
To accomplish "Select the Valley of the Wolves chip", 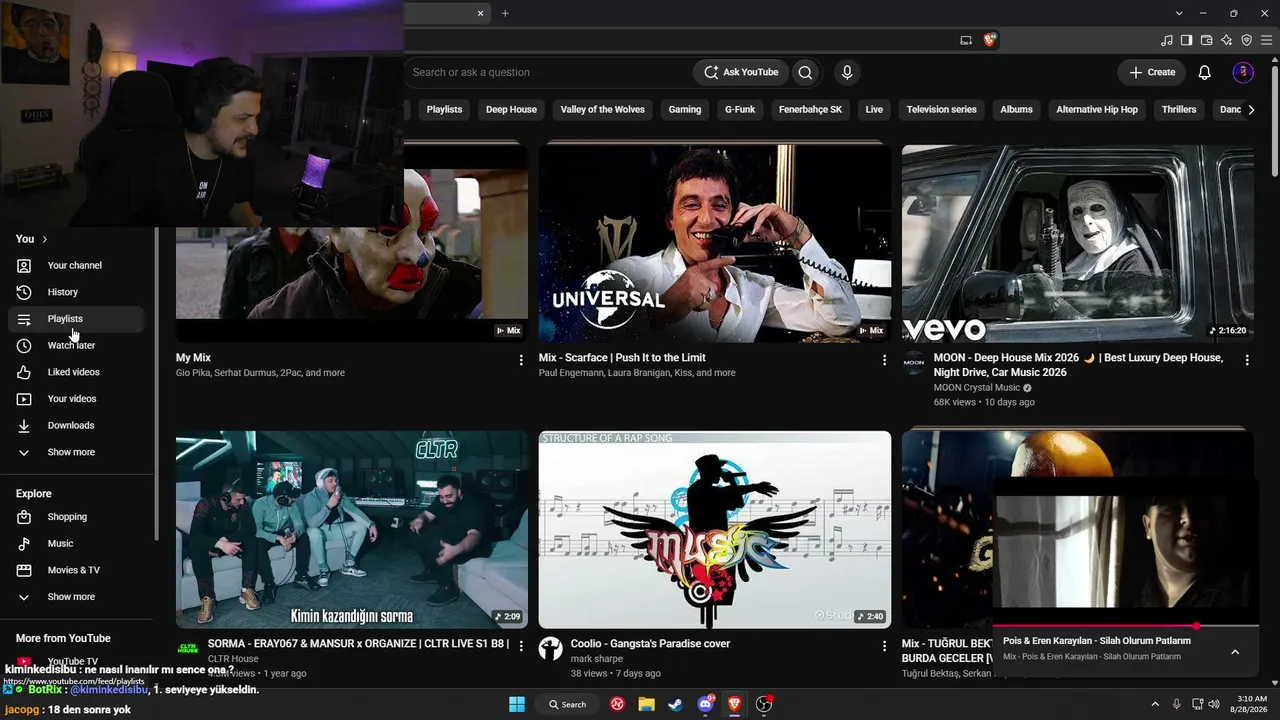I will [603, 110].
